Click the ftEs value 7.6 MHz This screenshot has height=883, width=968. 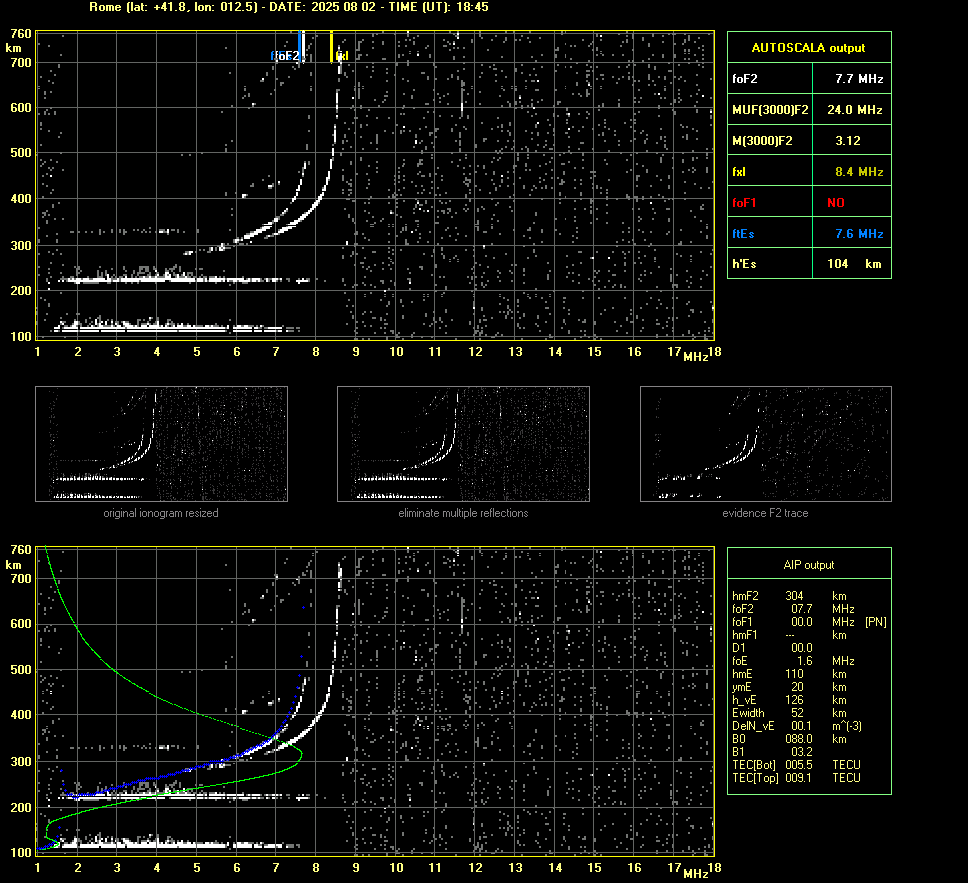tap(859, 234)
